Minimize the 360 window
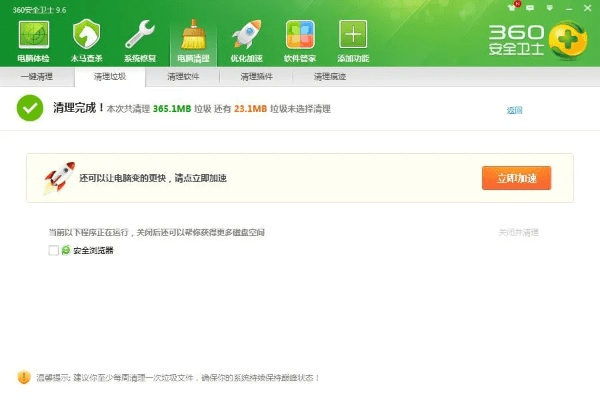Screen dimensions: 600x400 coord(569,8)
